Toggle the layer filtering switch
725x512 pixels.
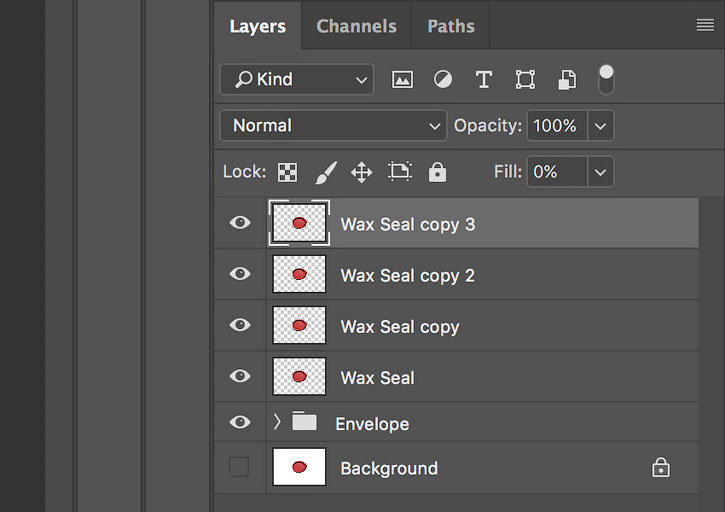click(x=606, y=80)
